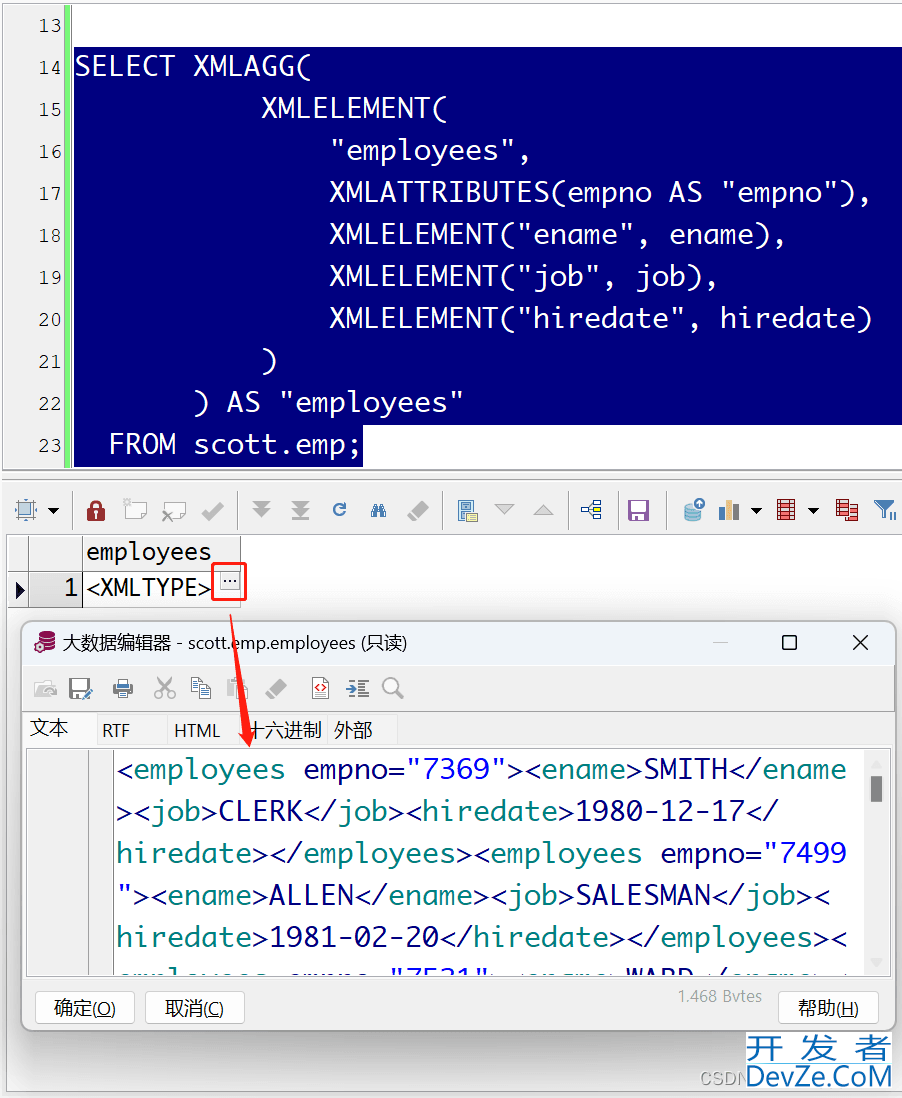Image resolution: width=902 pixels, height=1098 pixels.
Task: Click the eraser icon in data editor
Action: click(x=277, y=689)
